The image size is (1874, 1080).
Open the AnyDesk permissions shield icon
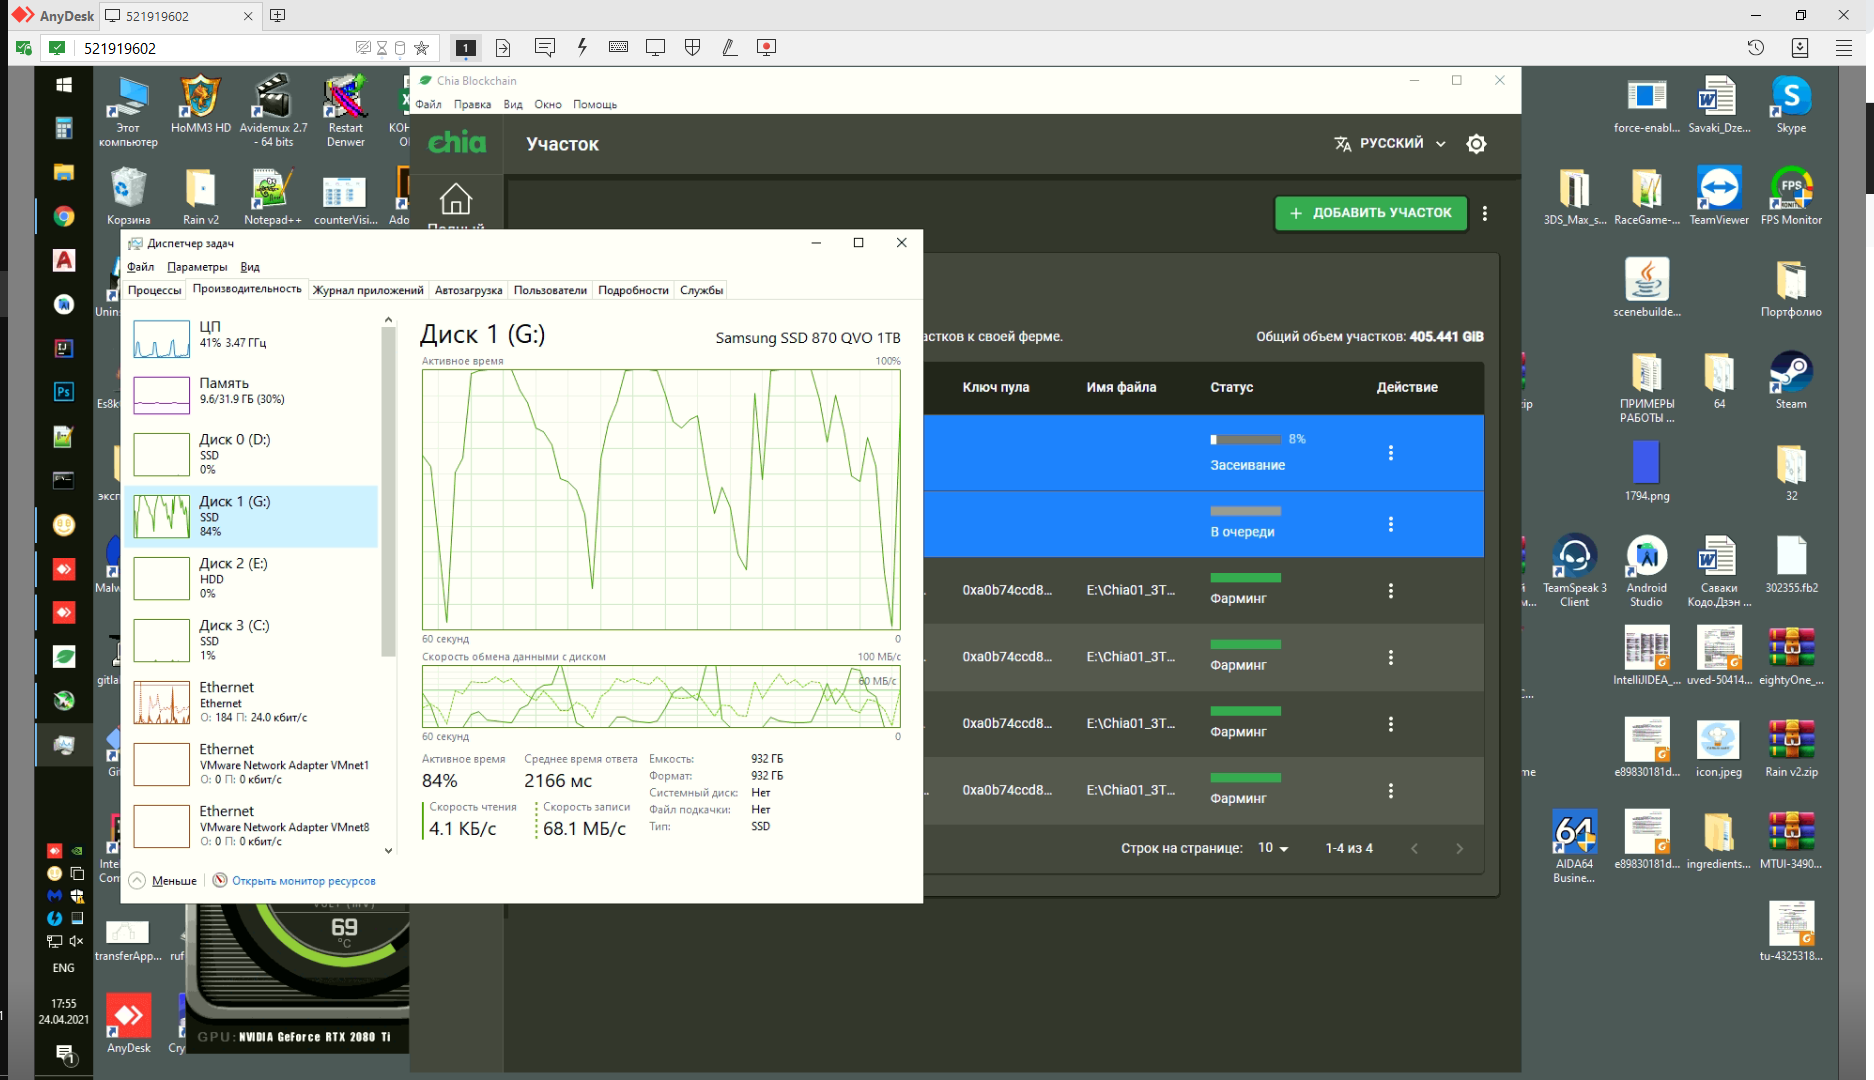[692, 48]
